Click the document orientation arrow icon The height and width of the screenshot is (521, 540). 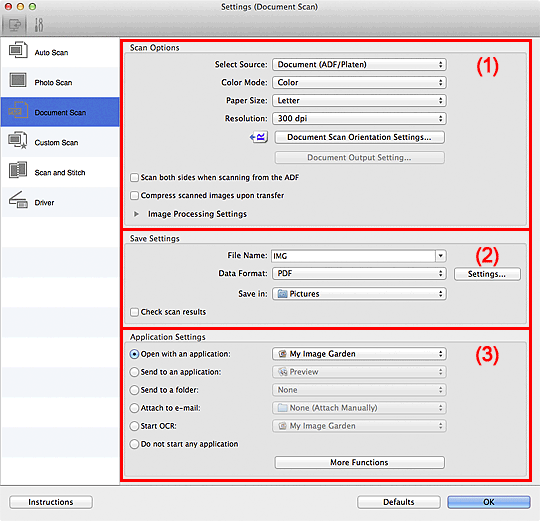click(259, 137)
